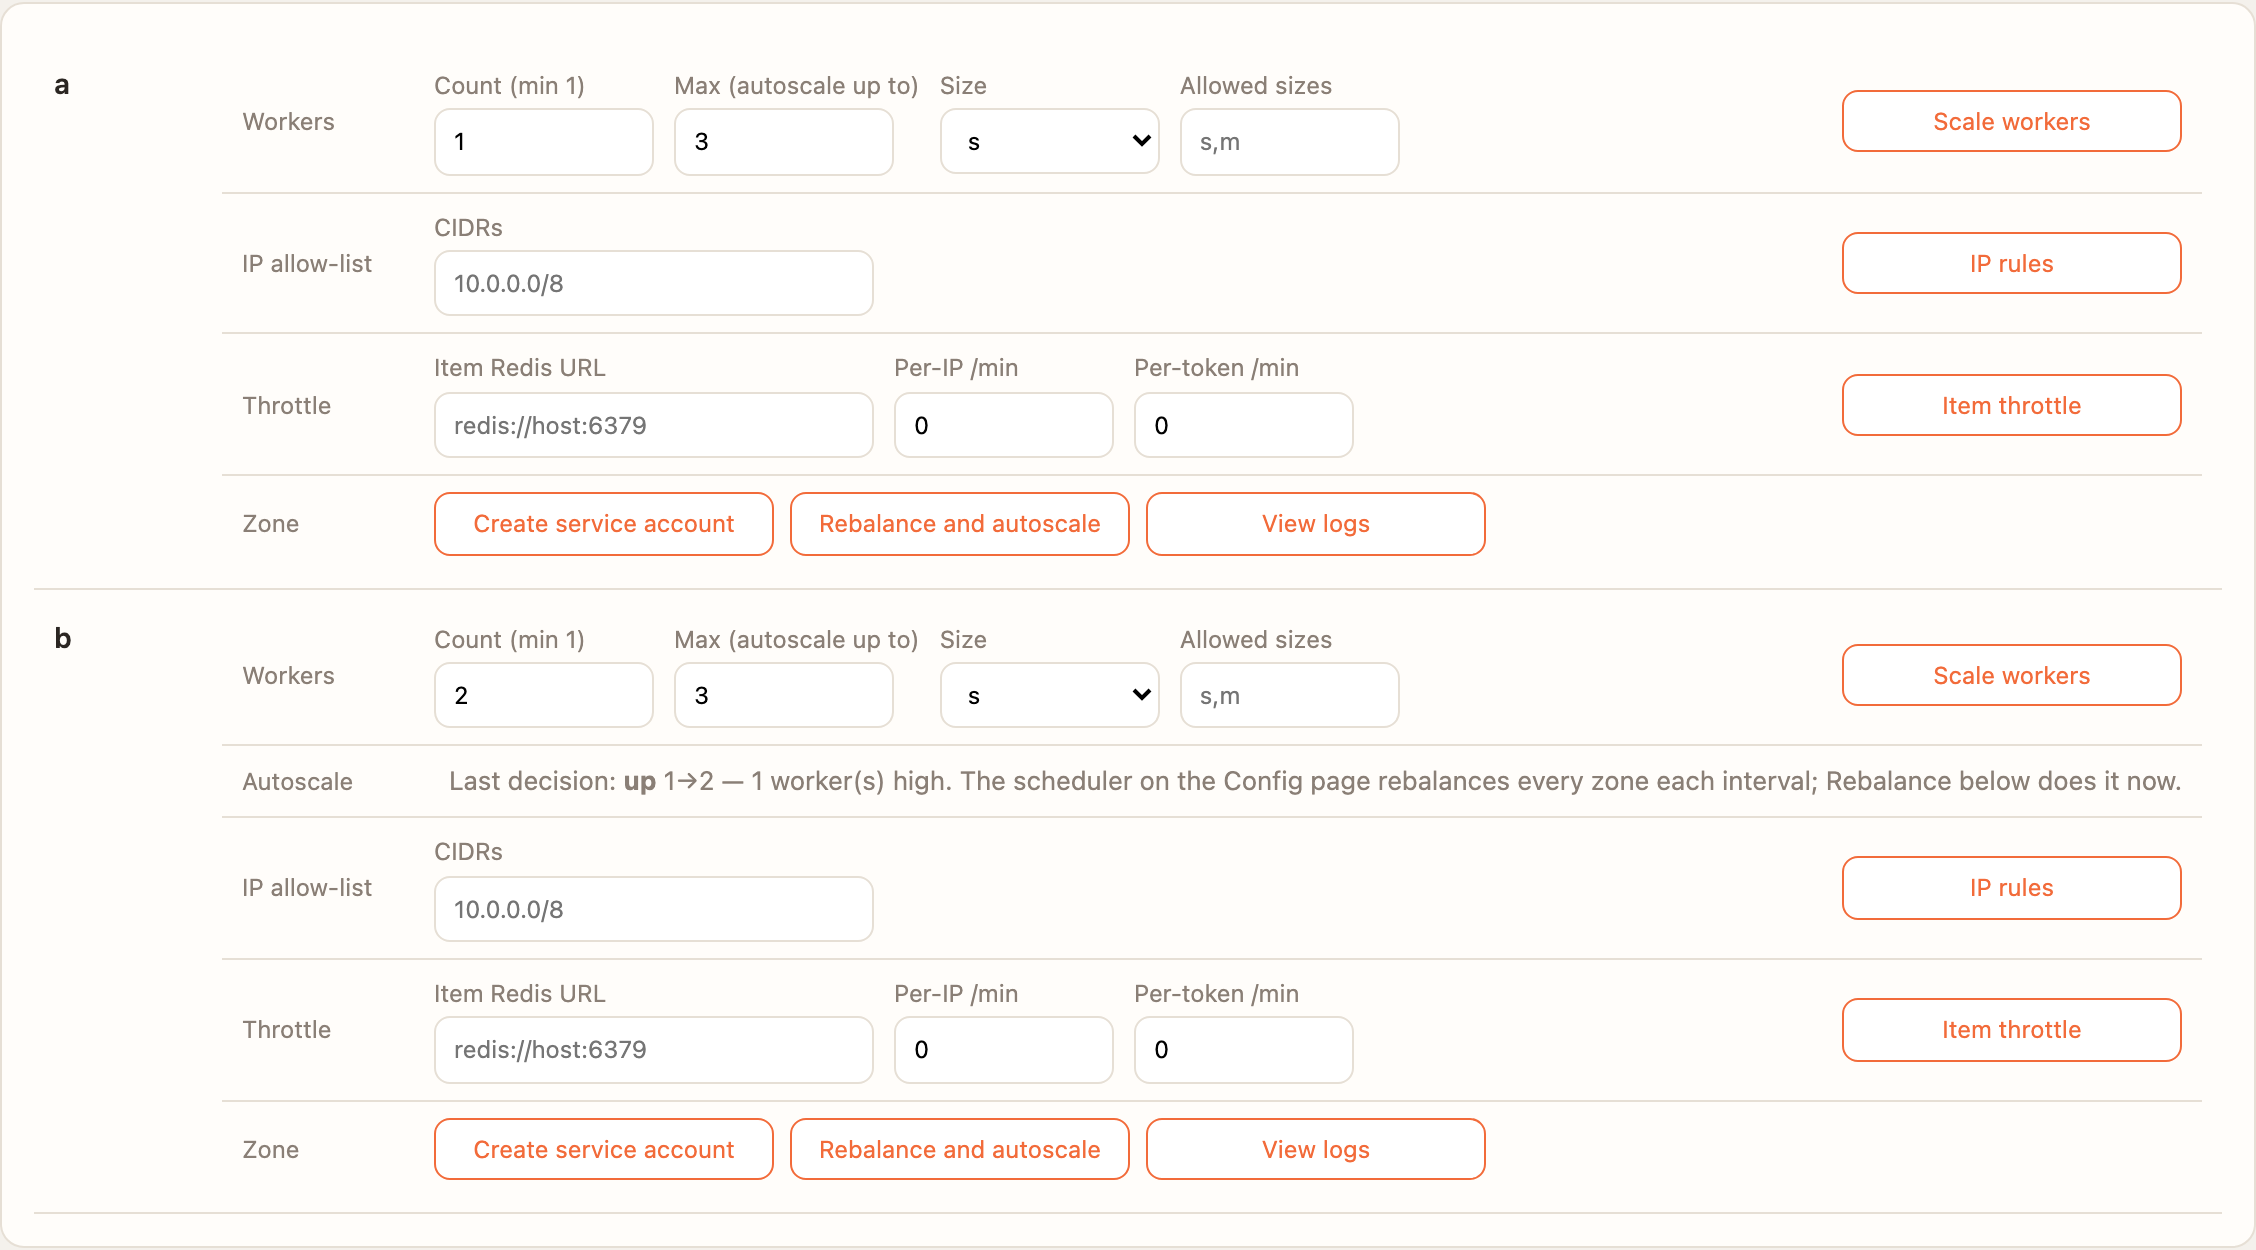Edit the CIDRs field in zone b
The width and height of the screenshot is (2256, 1250).
point(654,909)
